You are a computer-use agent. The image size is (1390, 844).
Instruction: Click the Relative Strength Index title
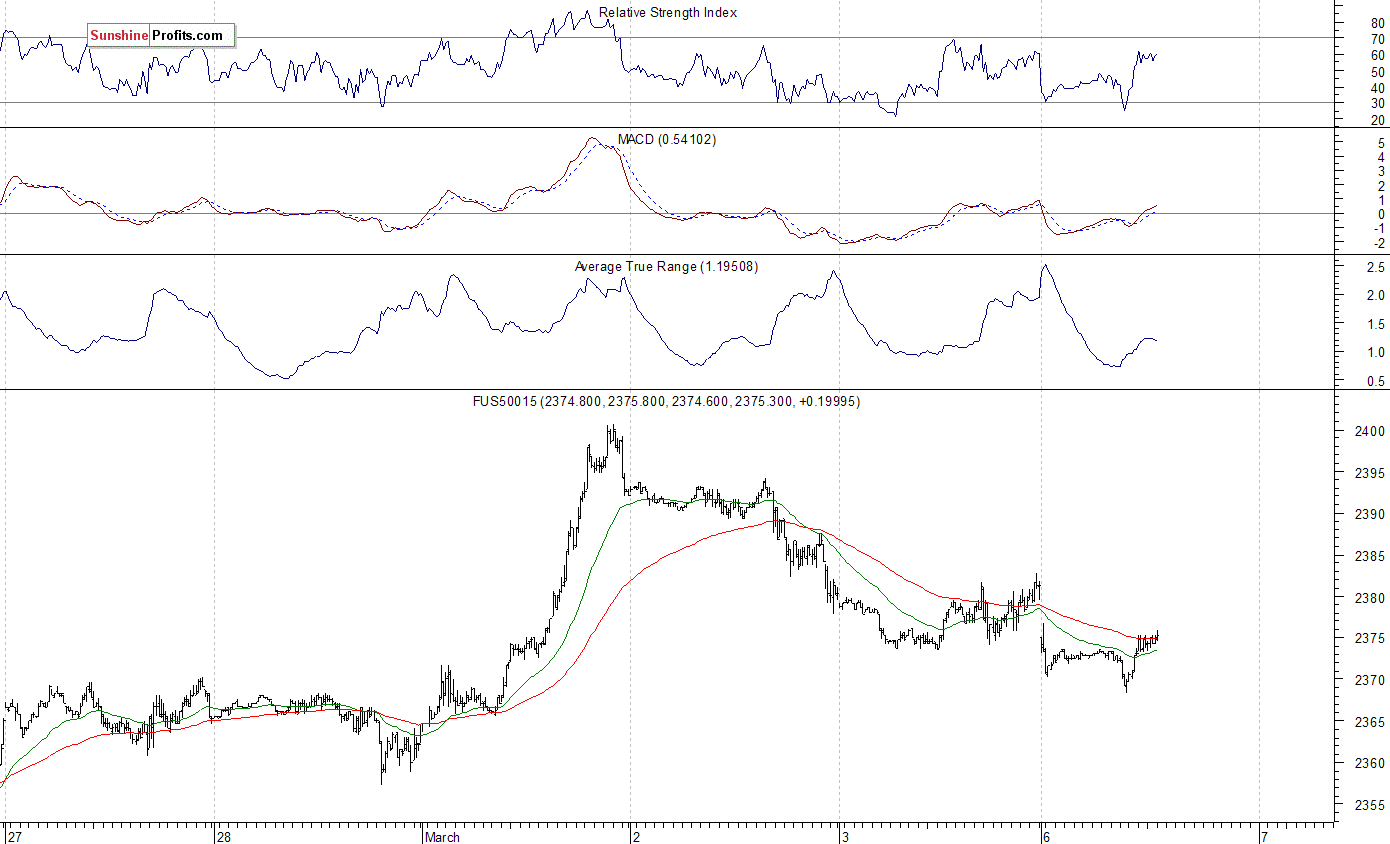pos(668,13)
